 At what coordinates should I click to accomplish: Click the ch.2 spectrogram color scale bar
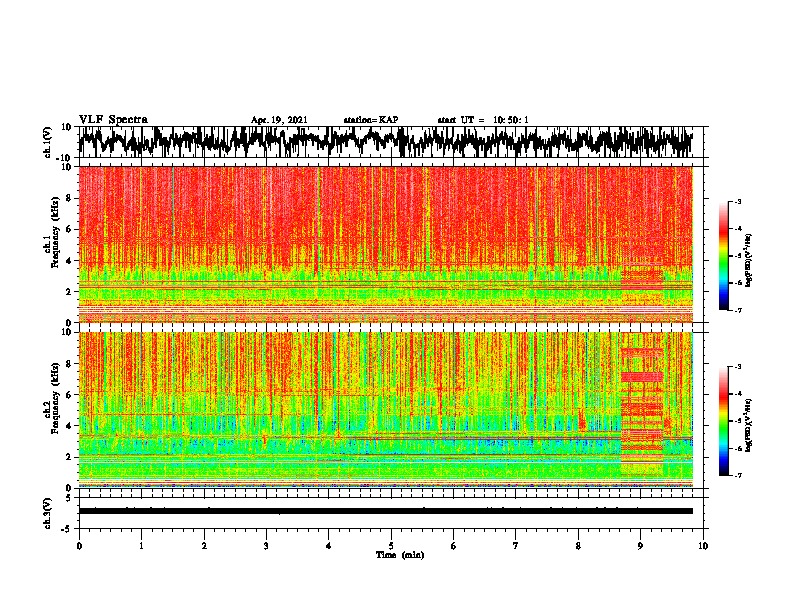pos(724,421)
